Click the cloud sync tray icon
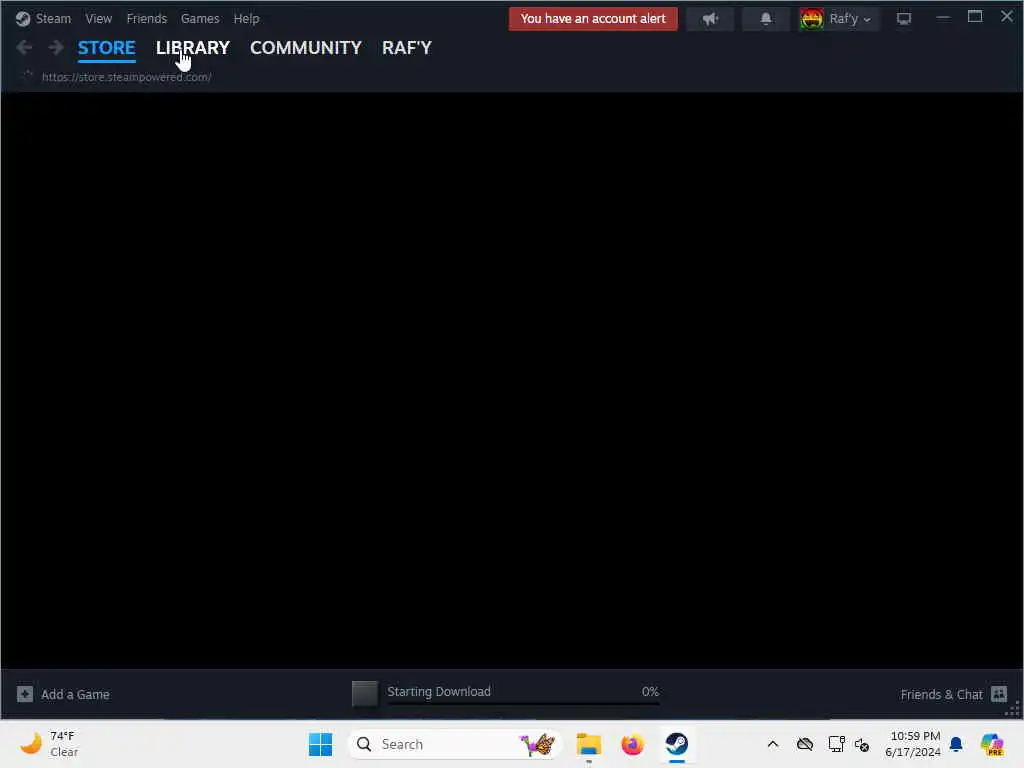Viewport: 1024px width, 768px height. 805,744
